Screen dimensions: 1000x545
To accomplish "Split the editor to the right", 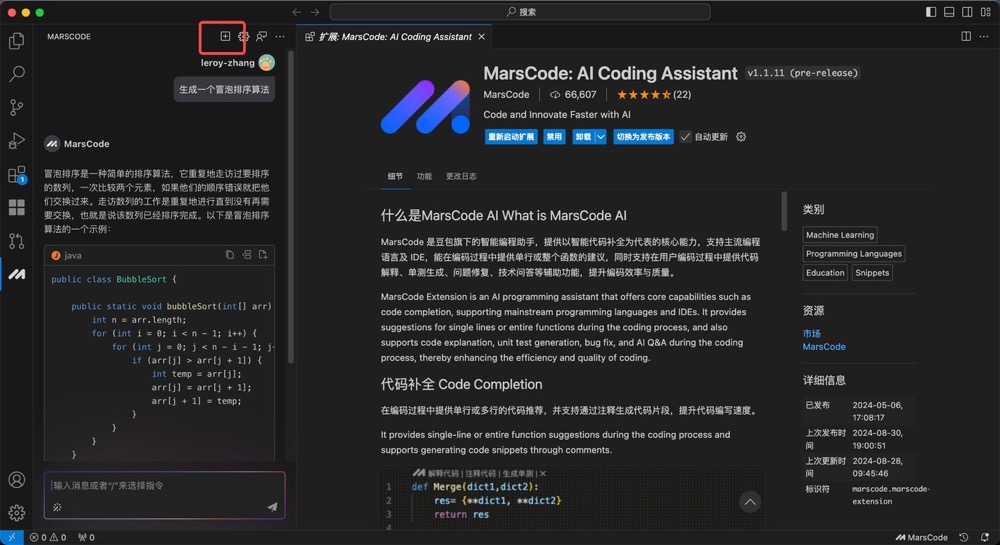I will 966,36.
